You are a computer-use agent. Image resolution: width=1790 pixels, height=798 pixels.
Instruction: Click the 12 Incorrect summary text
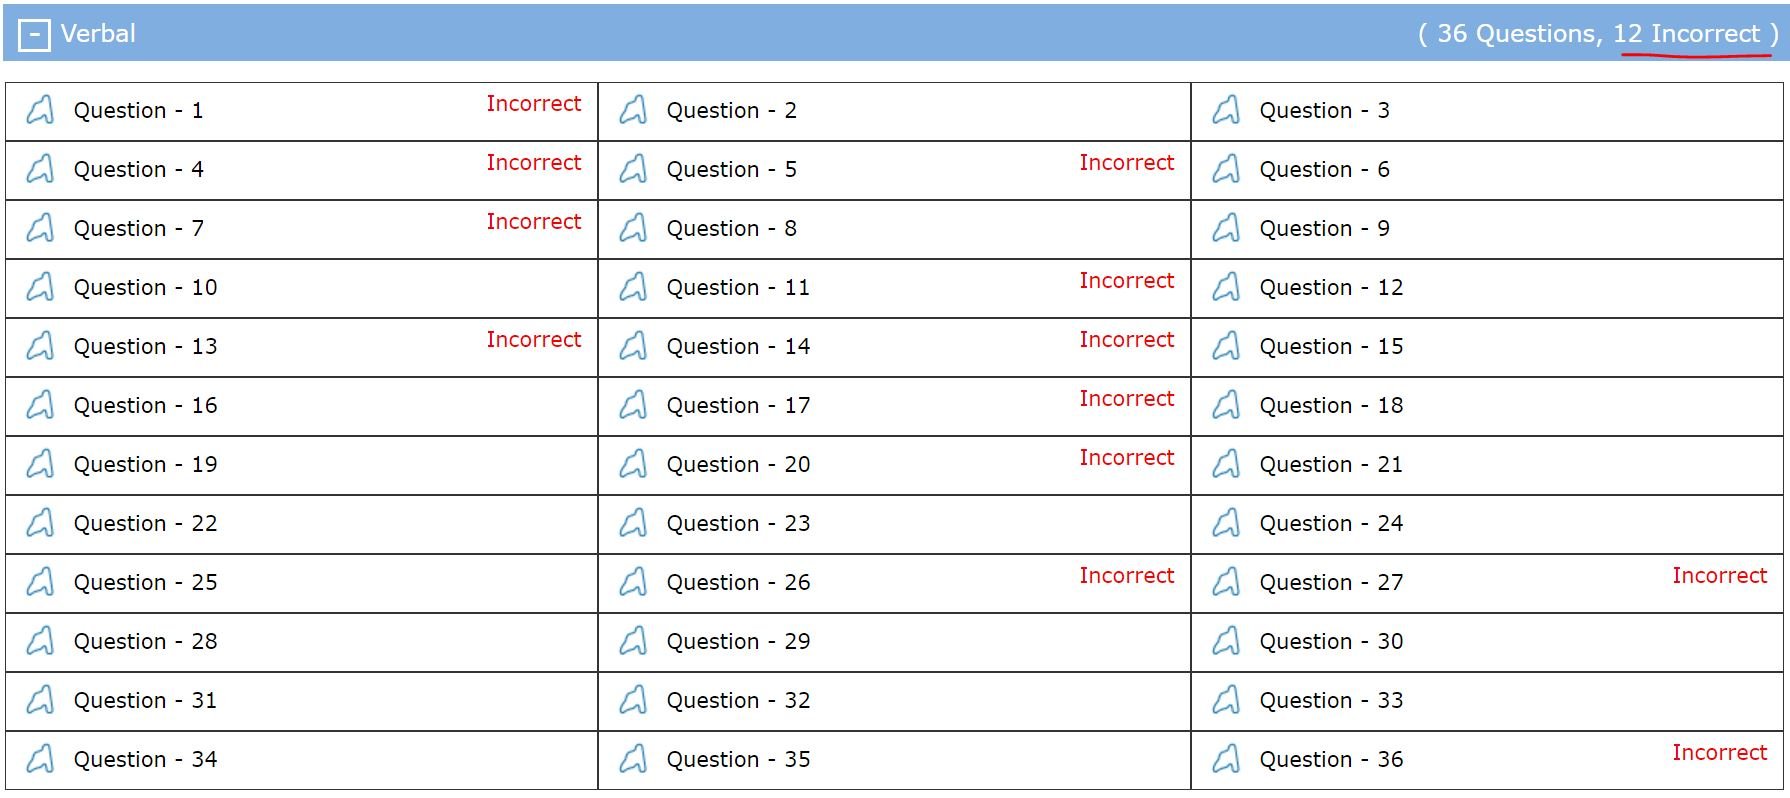[x=1686, y=34]
